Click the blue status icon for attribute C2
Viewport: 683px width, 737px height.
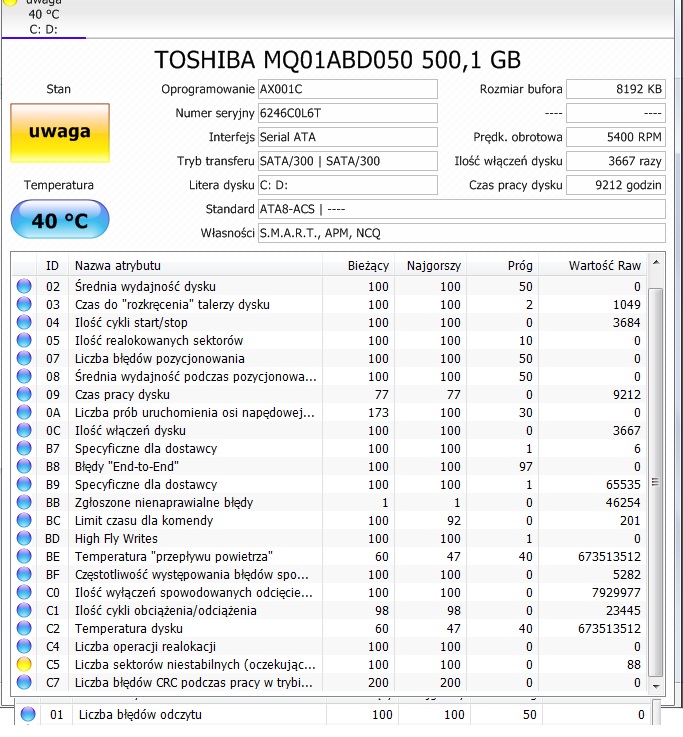[24, 628]
